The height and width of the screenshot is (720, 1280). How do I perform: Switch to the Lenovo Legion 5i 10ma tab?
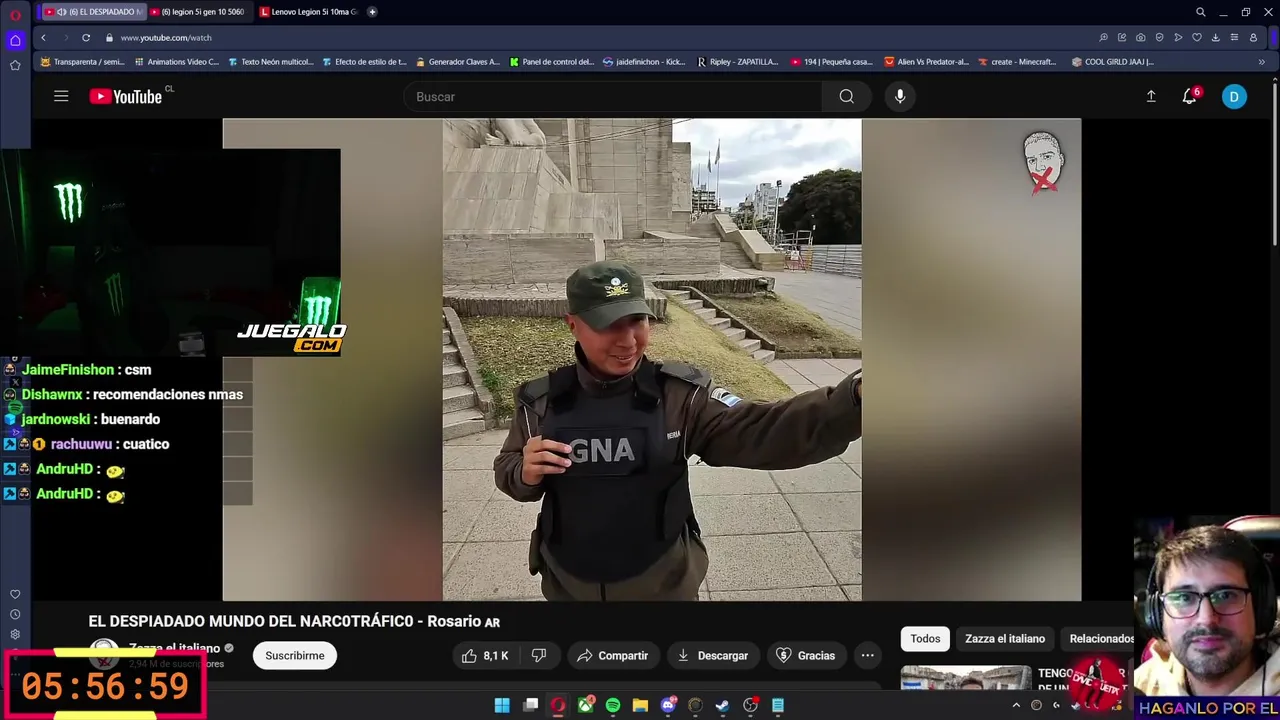coord(308,12)
